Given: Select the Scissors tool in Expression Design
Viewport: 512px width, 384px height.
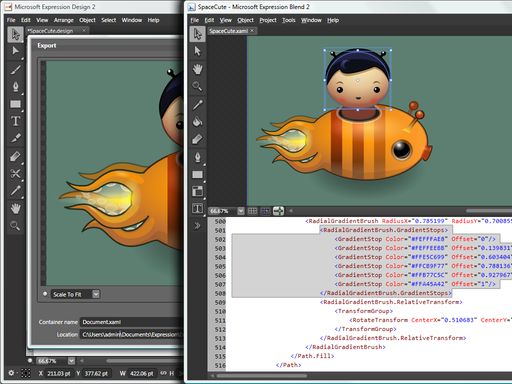Looking at the screenshot, I should 15,173.
